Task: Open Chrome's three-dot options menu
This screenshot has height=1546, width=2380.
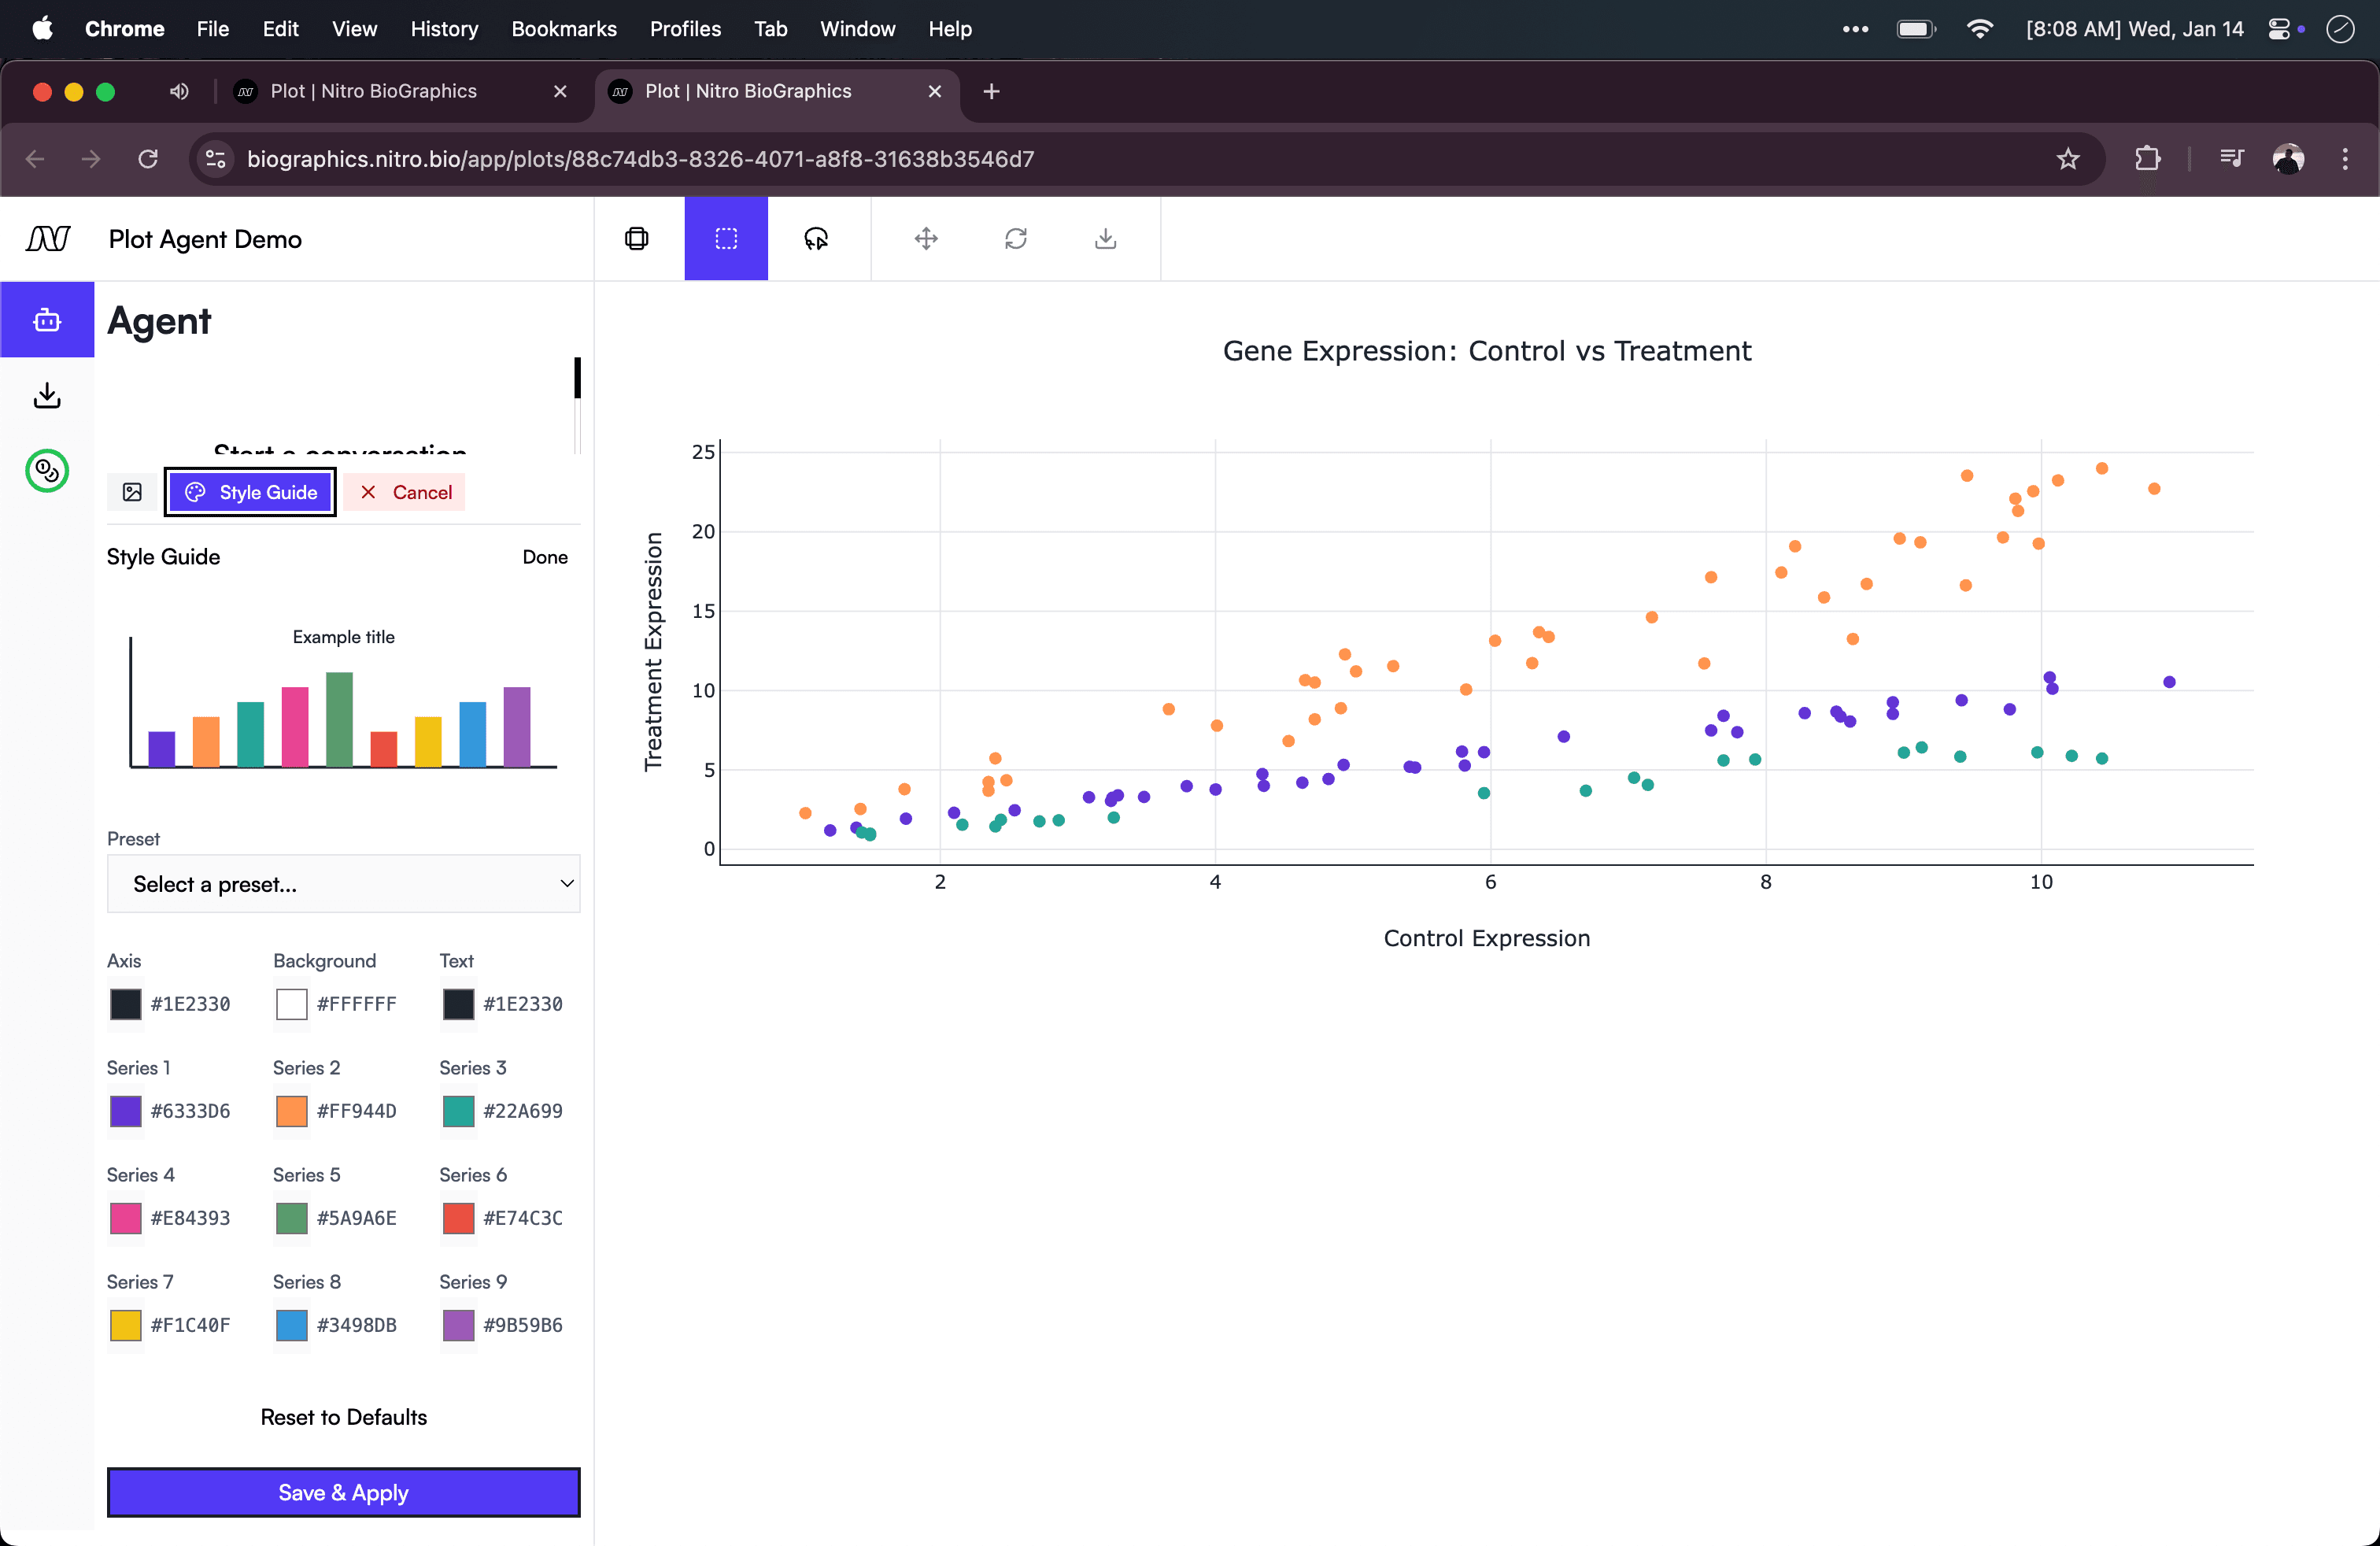Action: [x=2345, y=159]
